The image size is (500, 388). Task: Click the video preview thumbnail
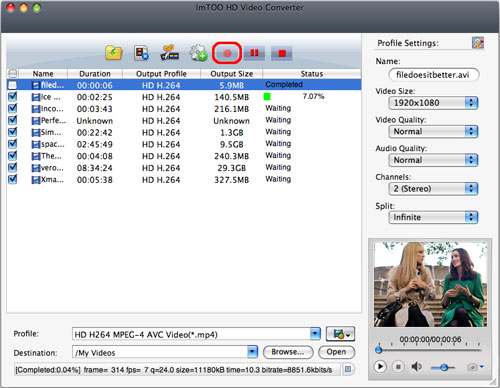[430, 284]
